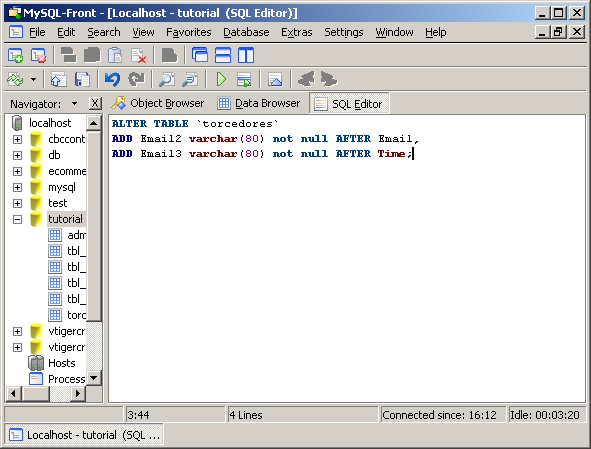Click the picture viewer toolbar icon

[x=275, y=80]
